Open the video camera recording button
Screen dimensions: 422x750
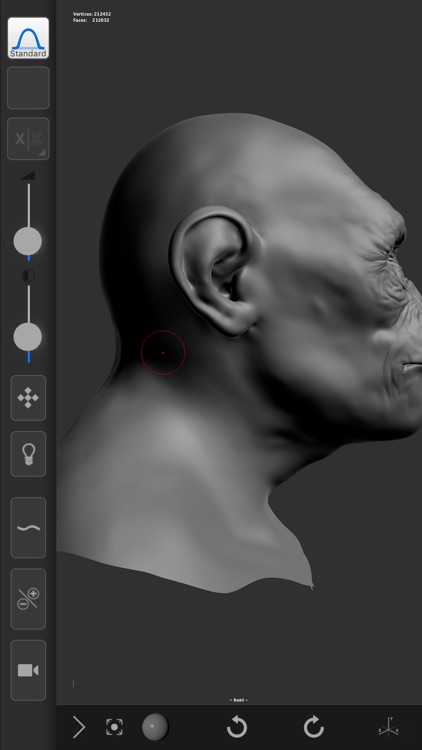pyautogui.click(x=28, y=670)
